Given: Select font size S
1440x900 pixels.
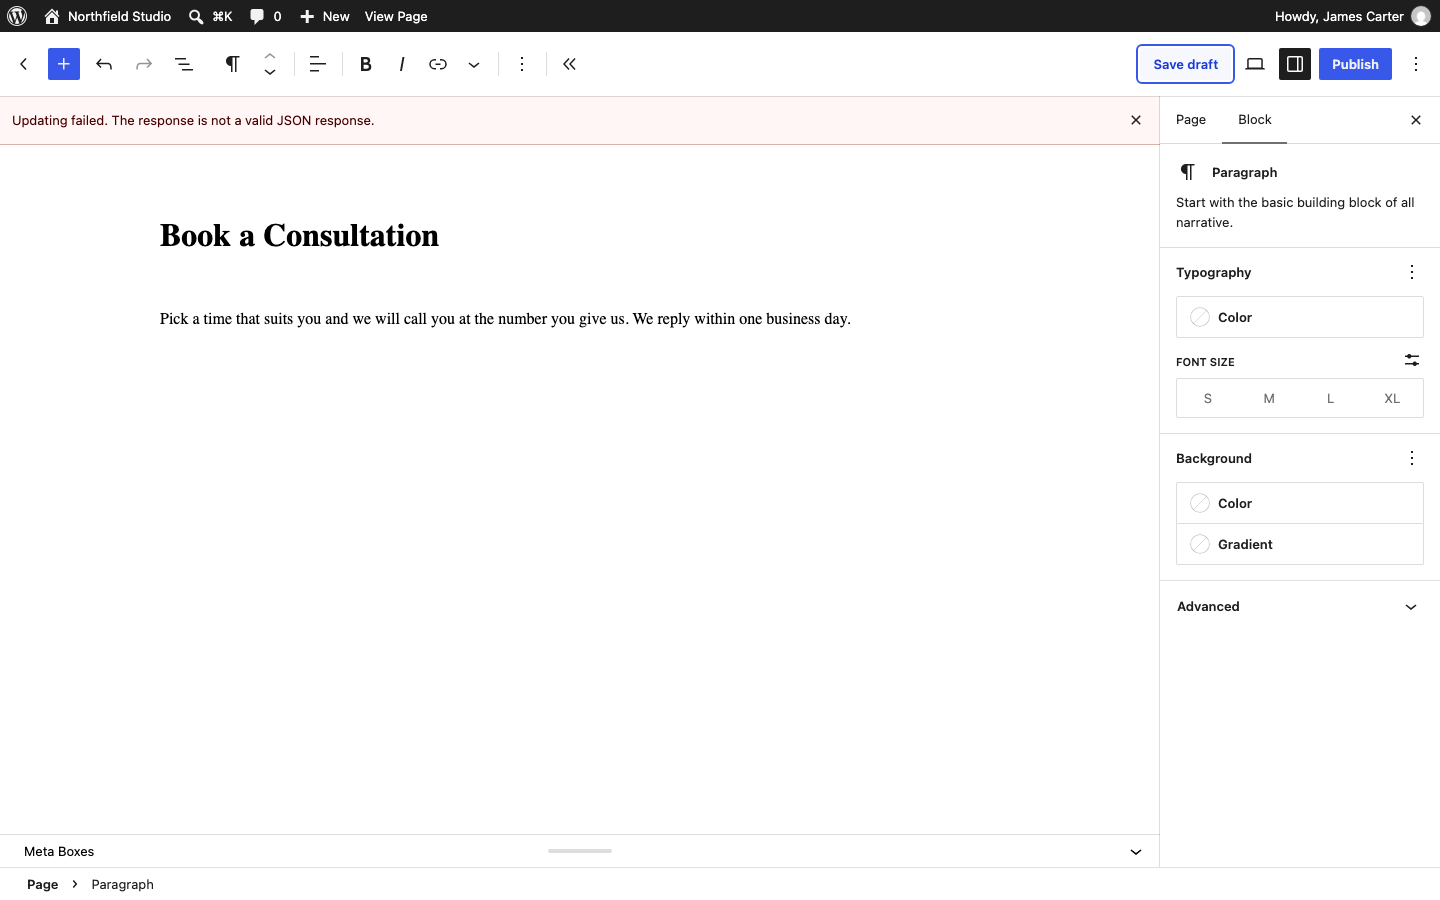Looking at the screenshot, I should (x=1208, y=398).
